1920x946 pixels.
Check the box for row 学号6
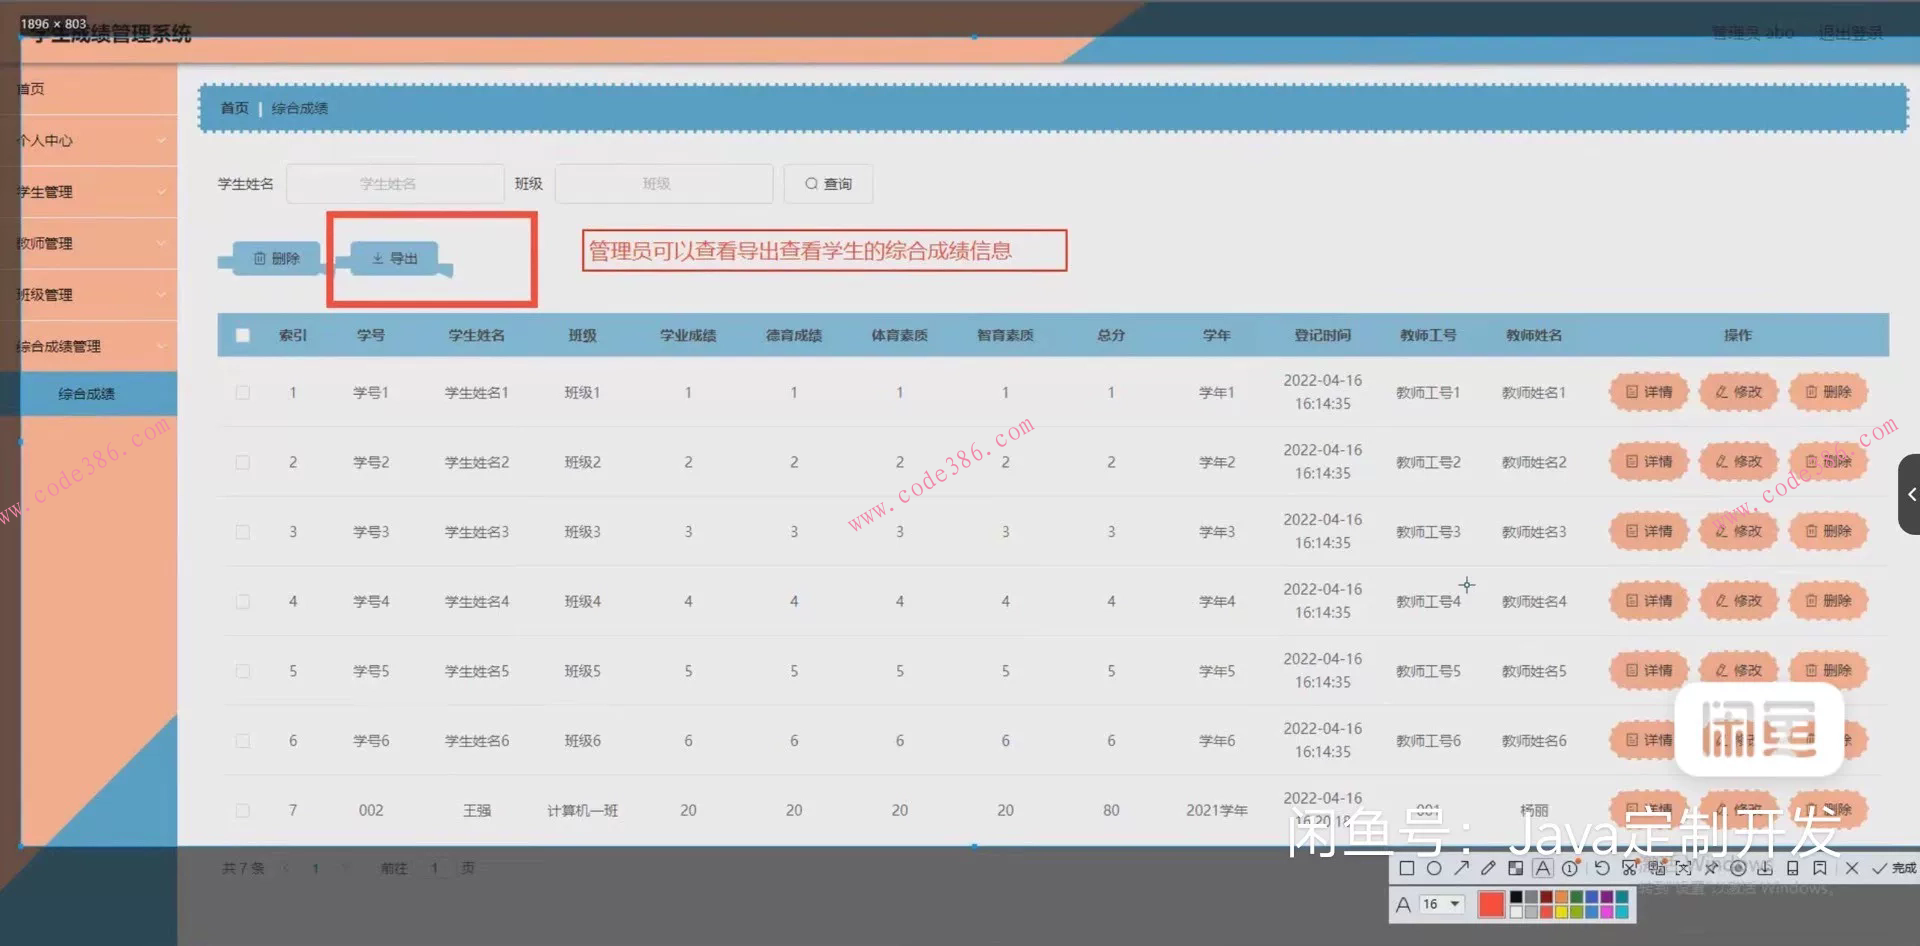(243, 741)
